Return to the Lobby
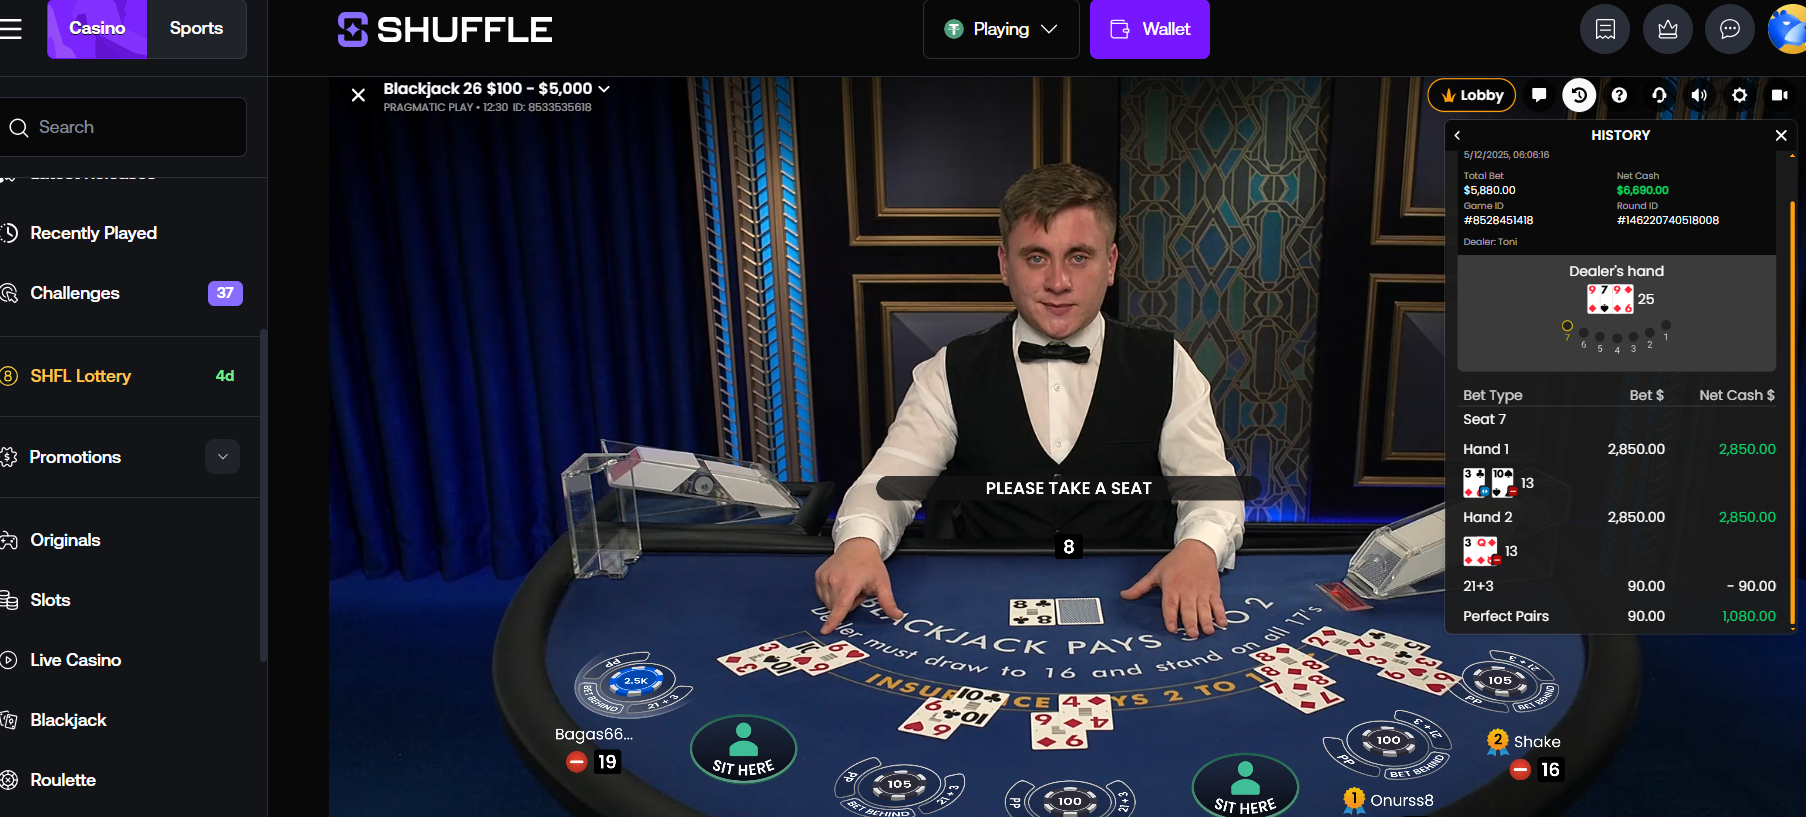1806x817 pixels. pos(1472,95)
